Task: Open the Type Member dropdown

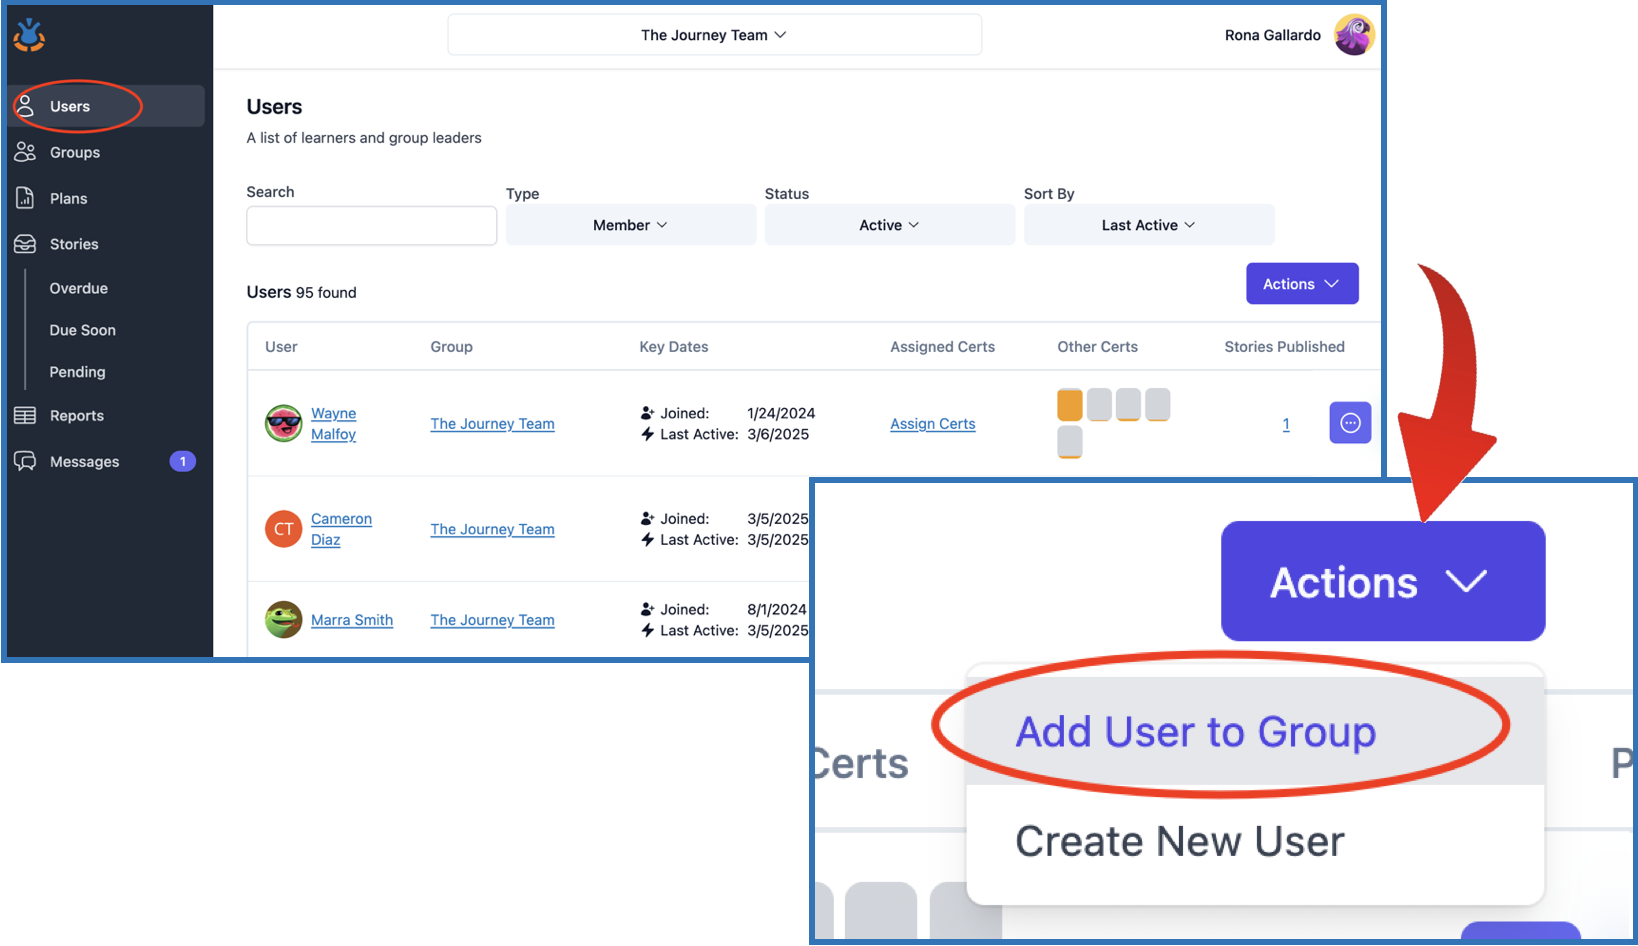Action: pyautogui.click(x=630, y=225)
